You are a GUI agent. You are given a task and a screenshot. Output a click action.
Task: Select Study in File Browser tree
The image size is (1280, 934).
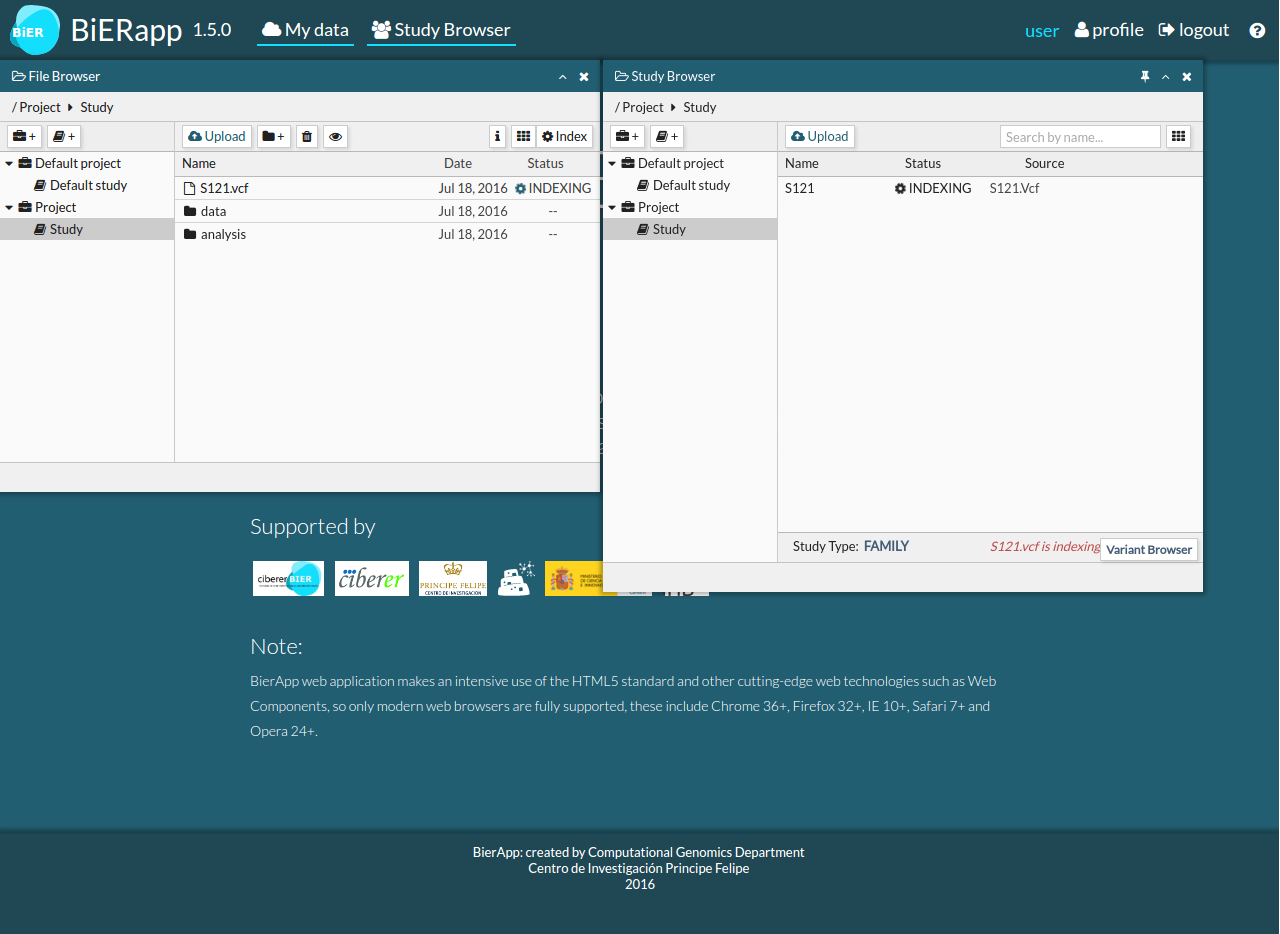pos(87,229)
